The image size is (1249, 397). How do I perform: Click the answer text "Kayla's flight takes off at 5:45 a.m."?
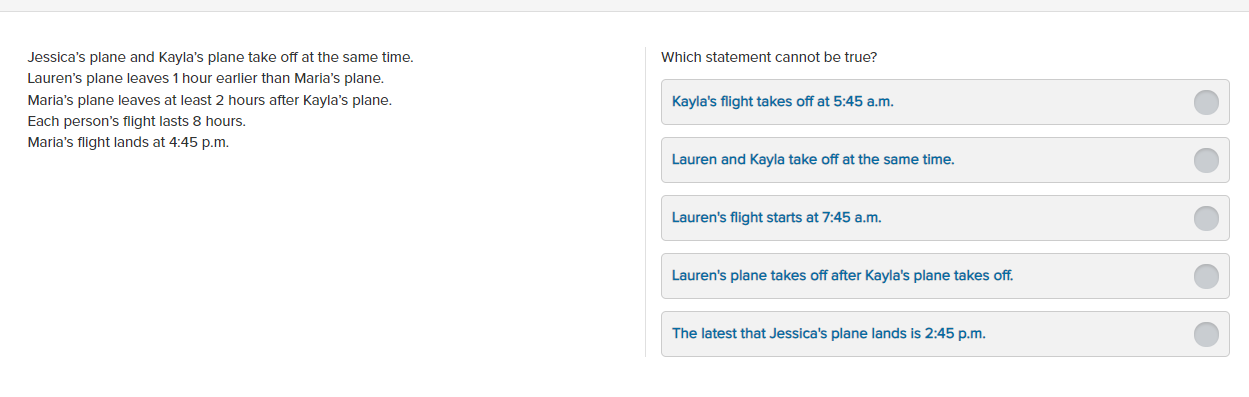[x=782, y=102]
